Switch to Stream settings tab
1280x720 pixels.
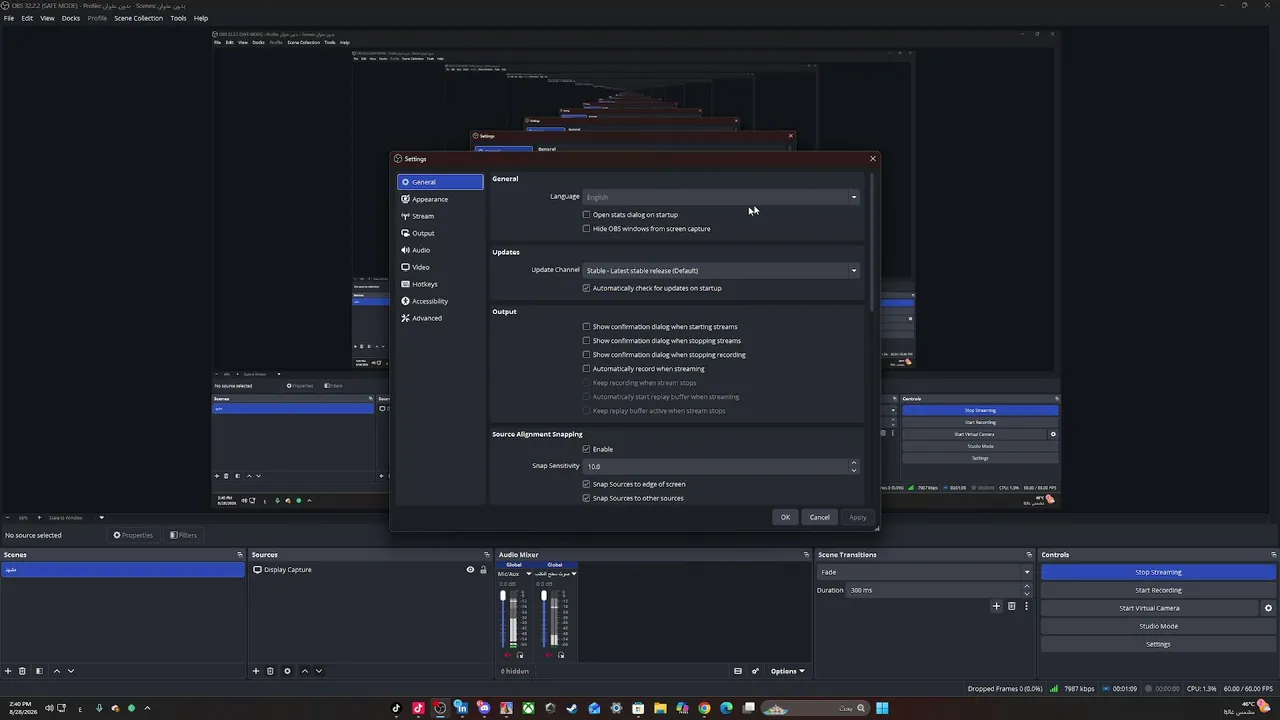point(440,216)
